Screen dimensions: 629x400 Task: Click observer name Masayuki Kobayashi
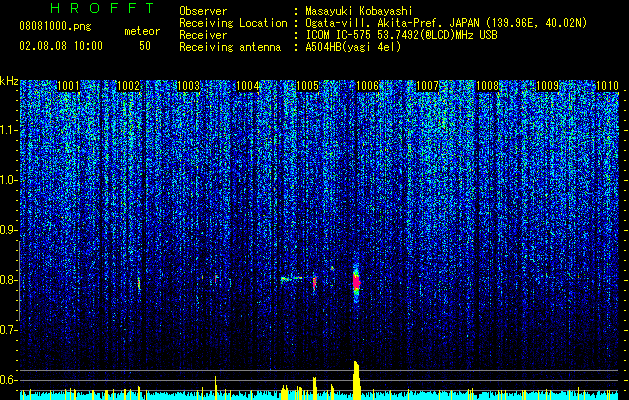click(359, 11)
